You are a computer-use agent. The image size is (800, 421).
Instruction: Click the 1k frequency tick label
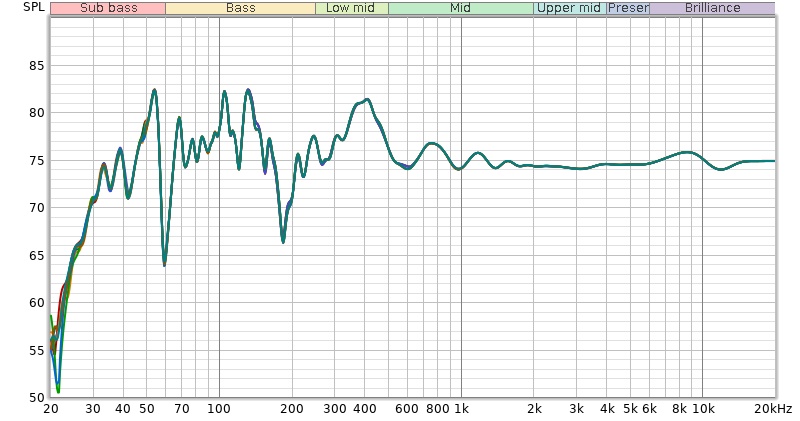461,409
